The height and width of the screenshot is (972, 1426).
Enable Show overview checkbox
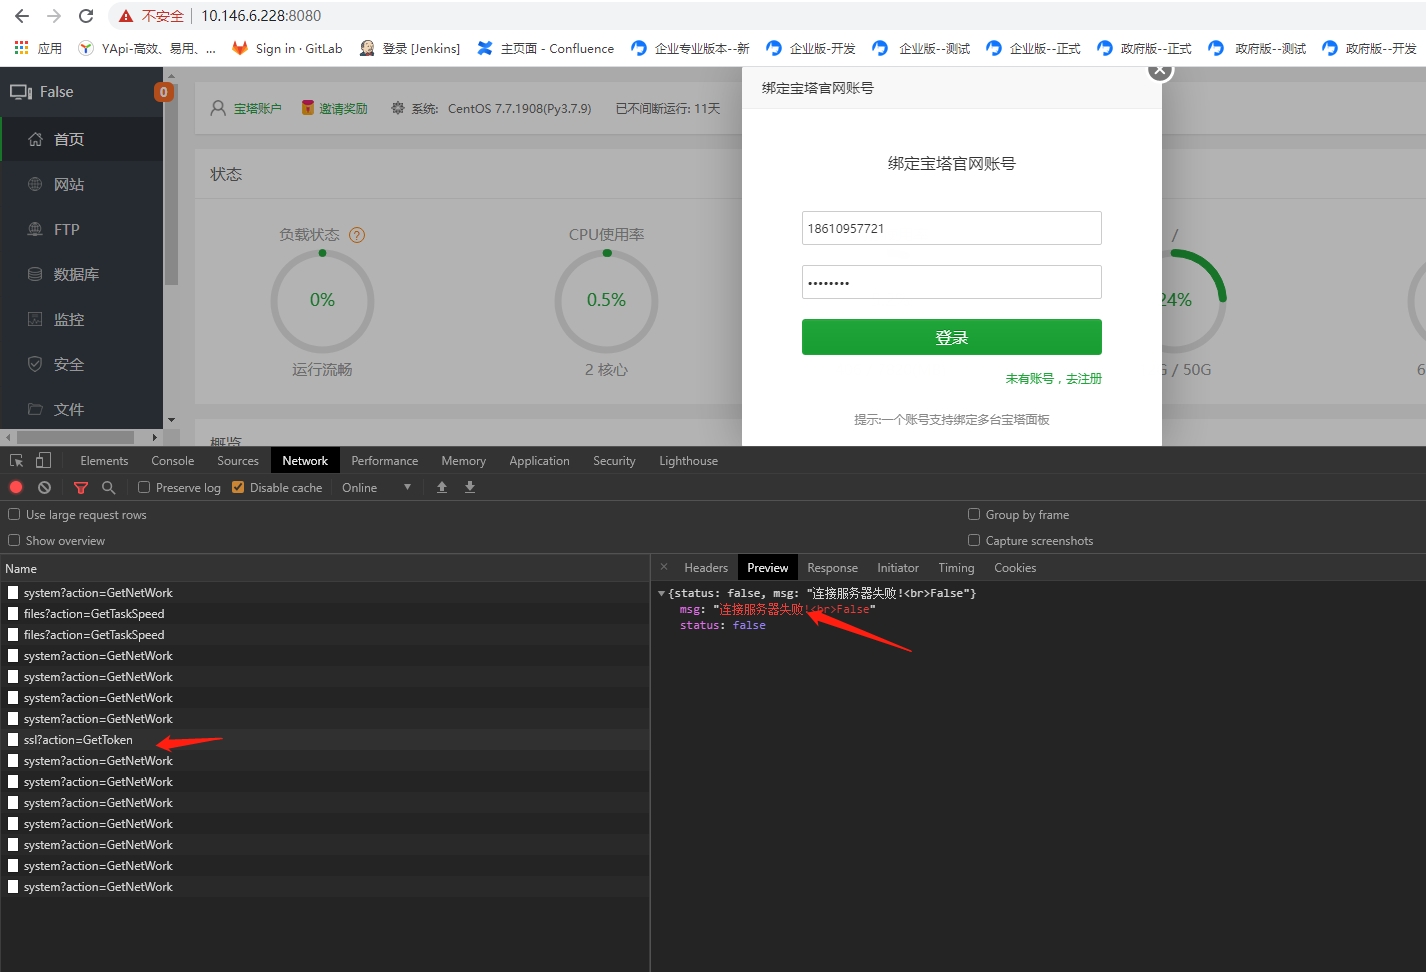[14, 540]
